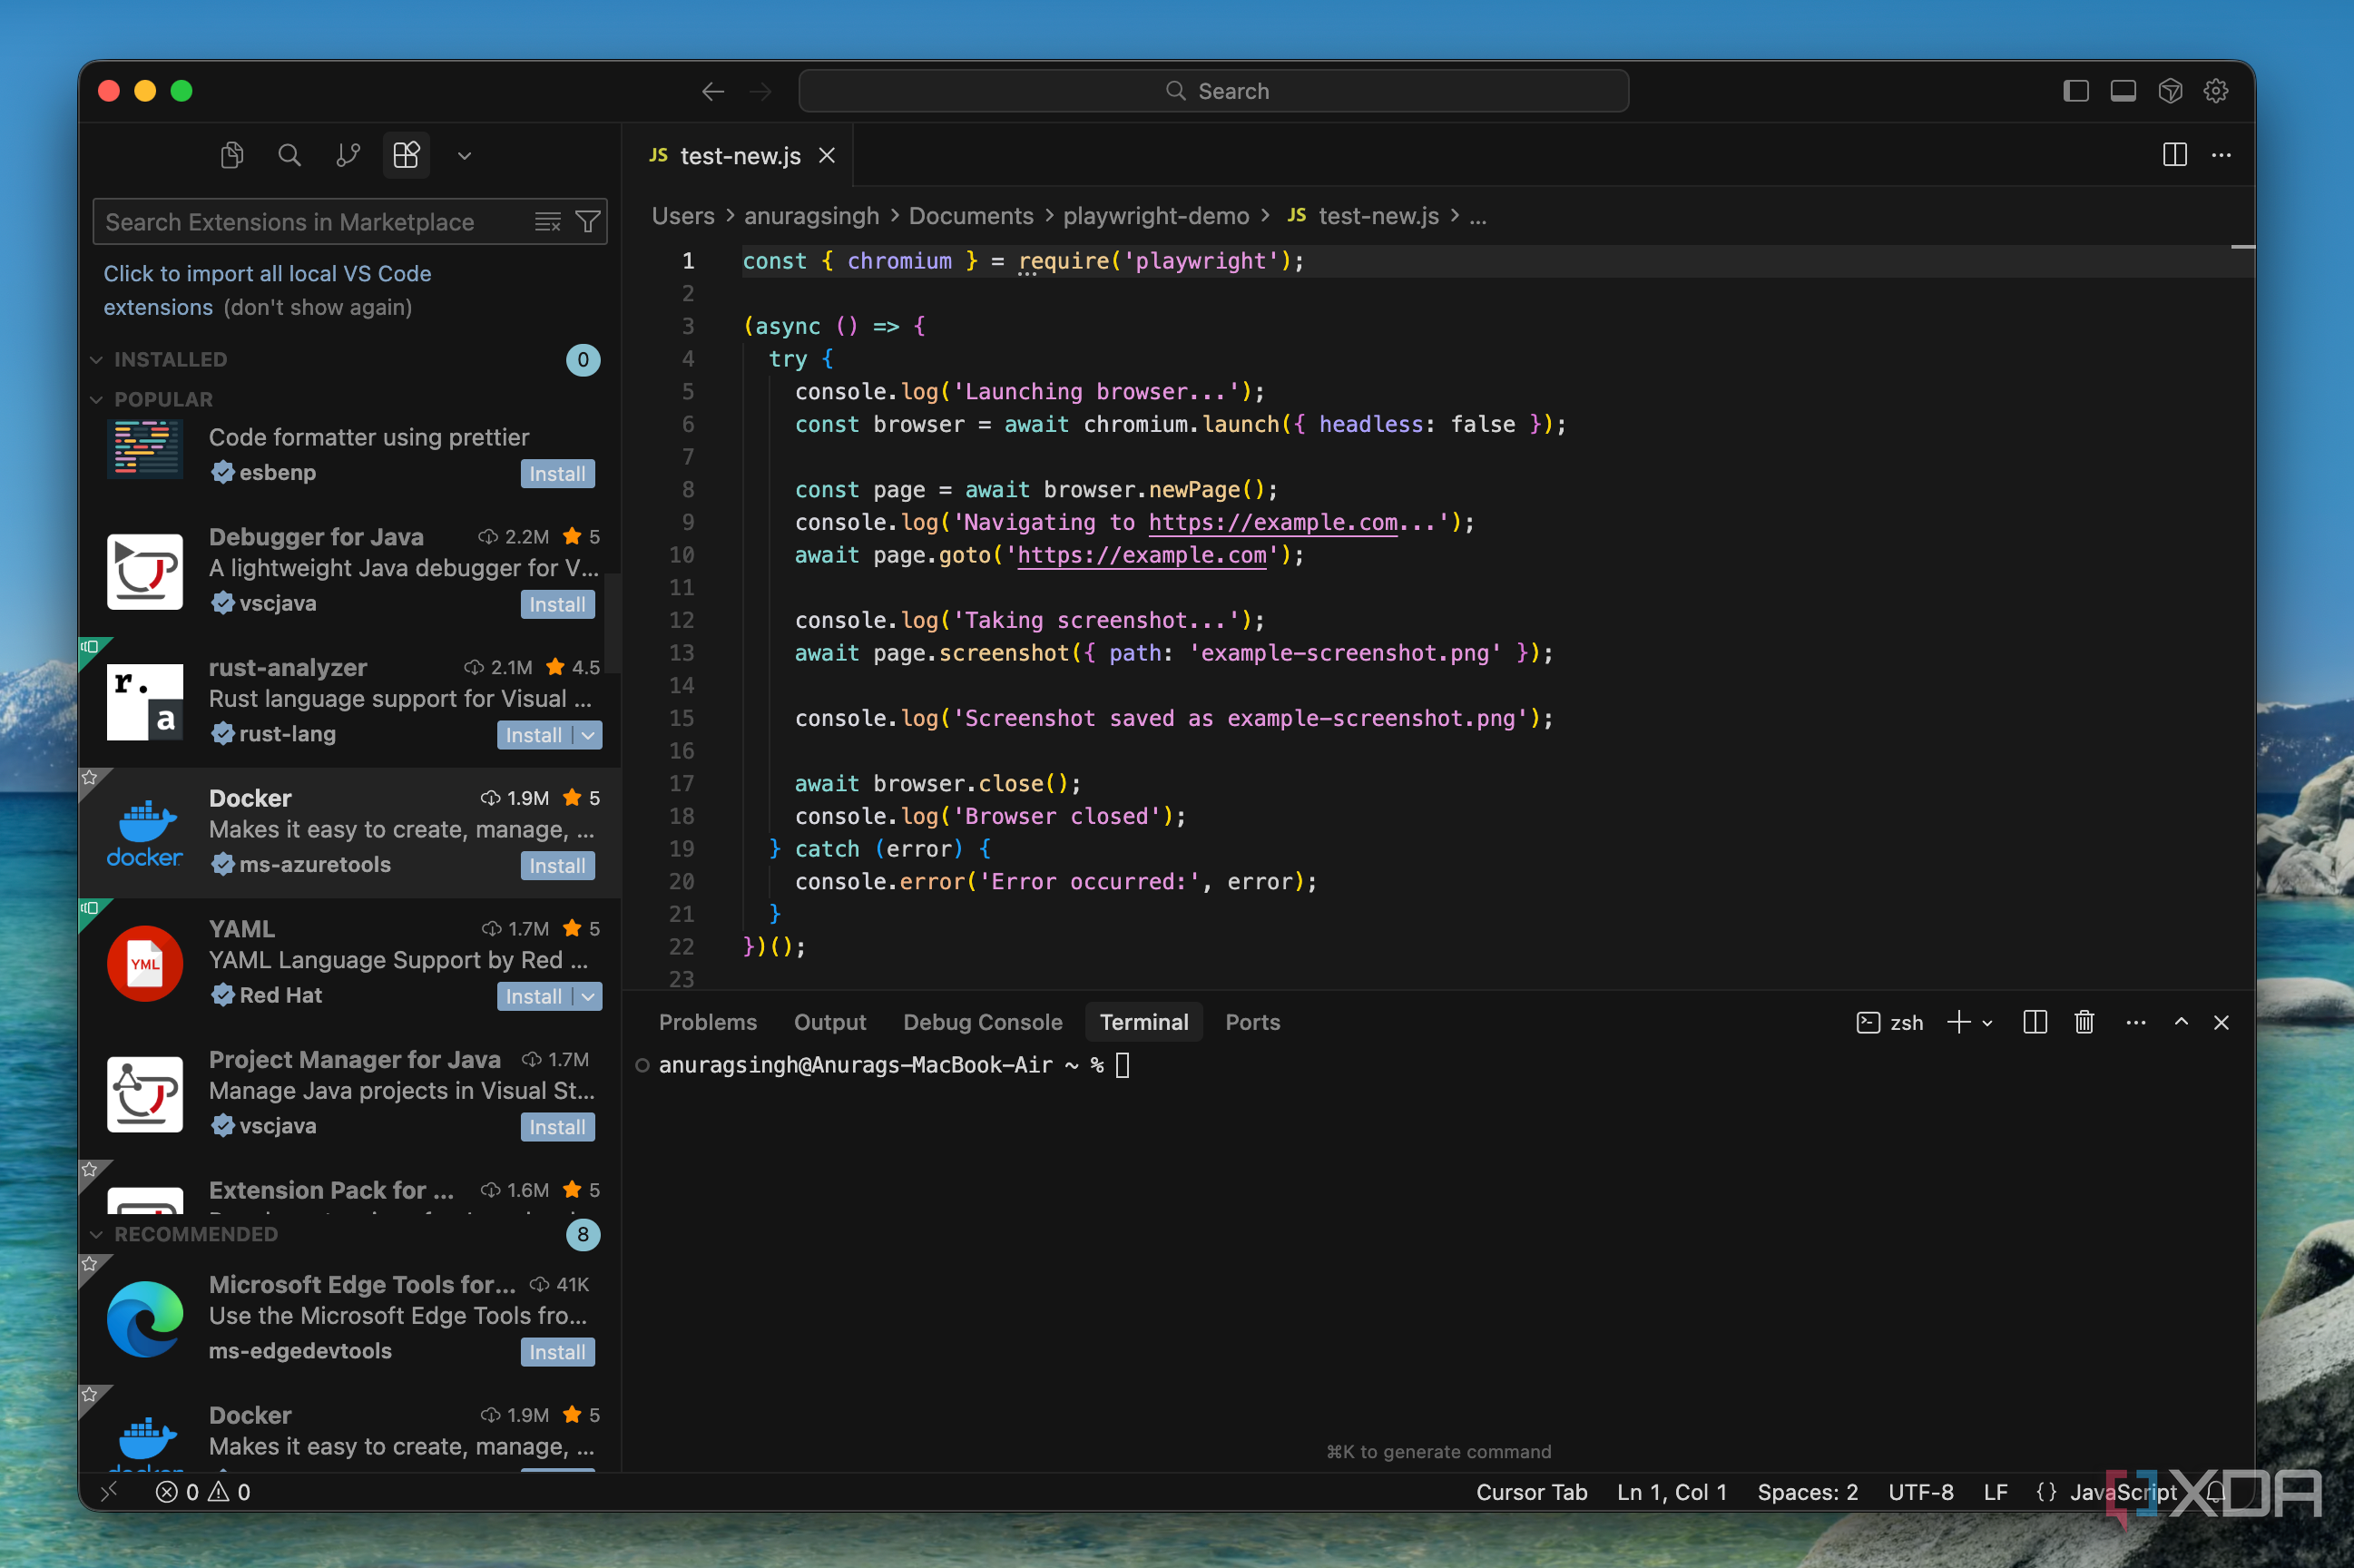Install the Docker extension by ms-azuretools

click(557, 866)
